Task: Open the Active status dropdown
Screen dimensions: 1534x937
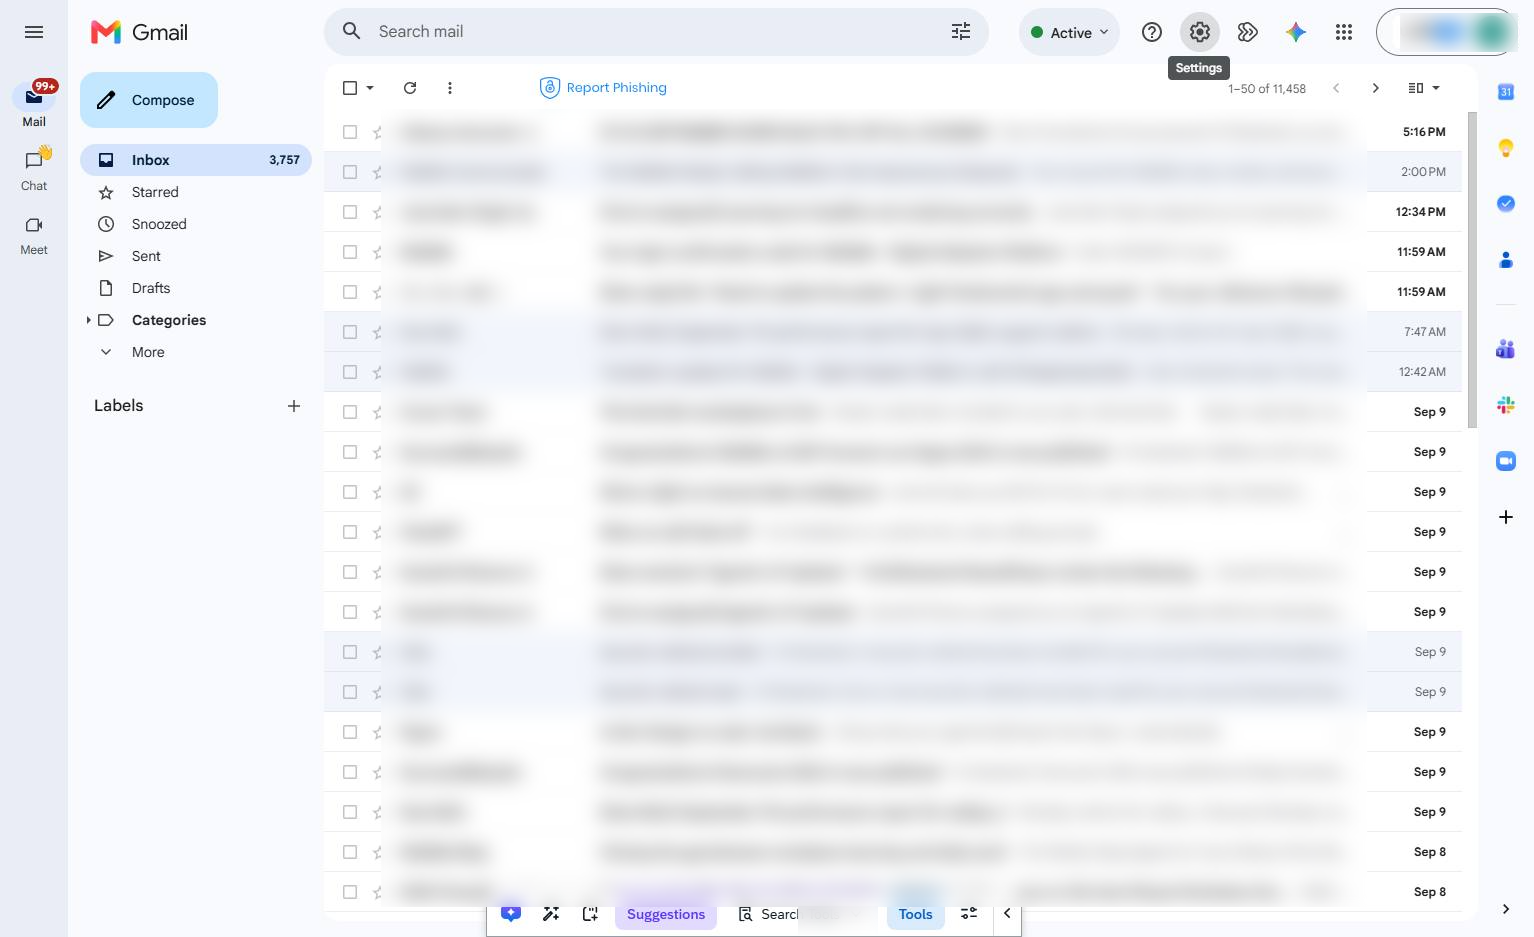Action: tap(1069, 32)
